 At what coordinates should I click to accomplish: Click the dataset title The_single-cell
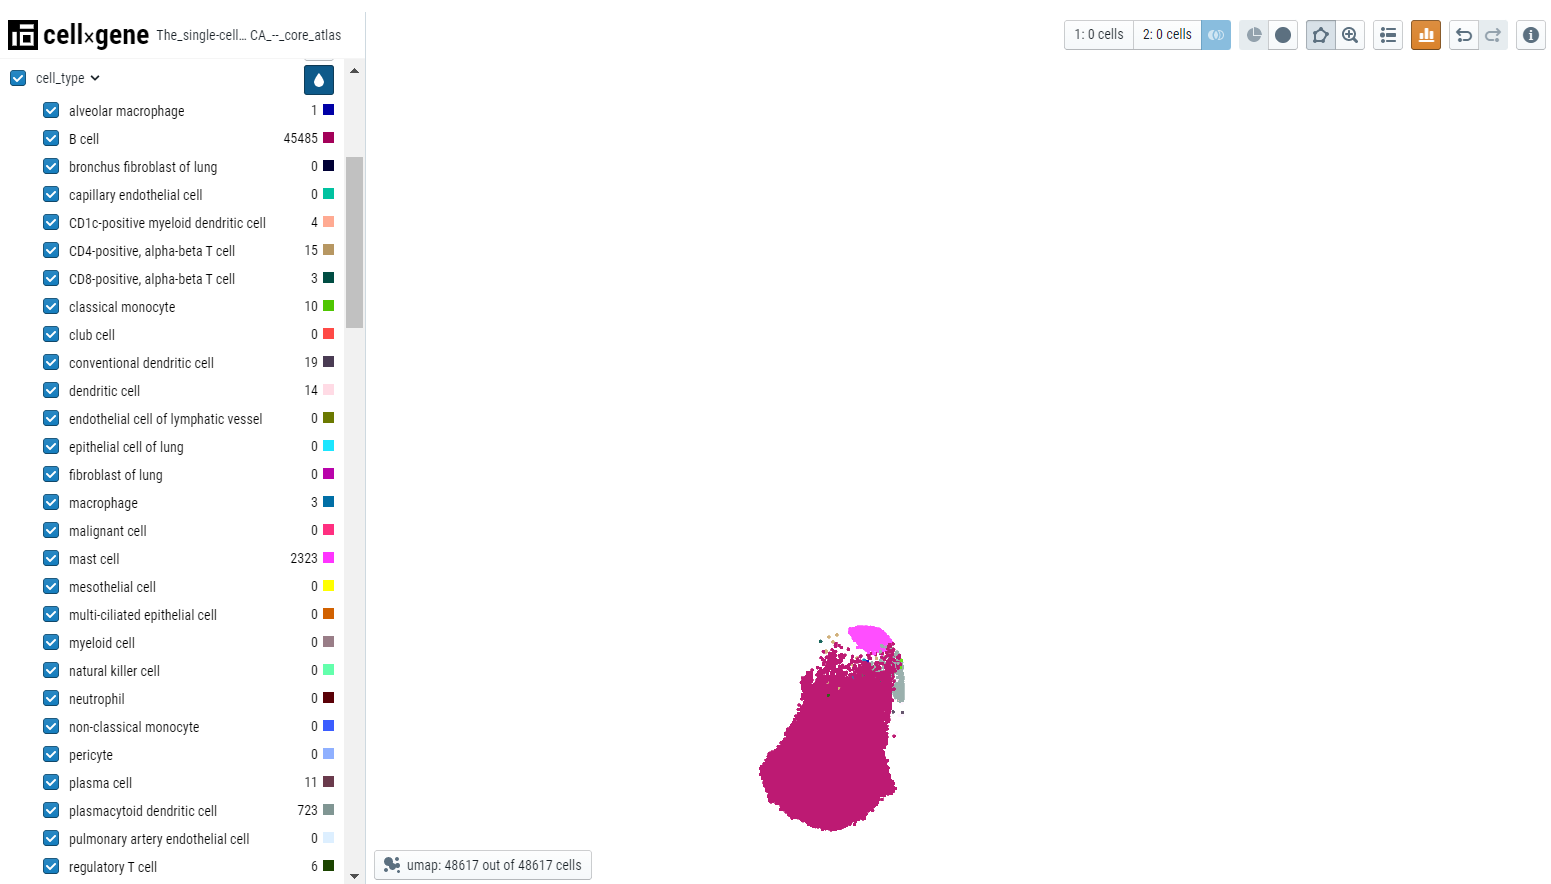249,35
